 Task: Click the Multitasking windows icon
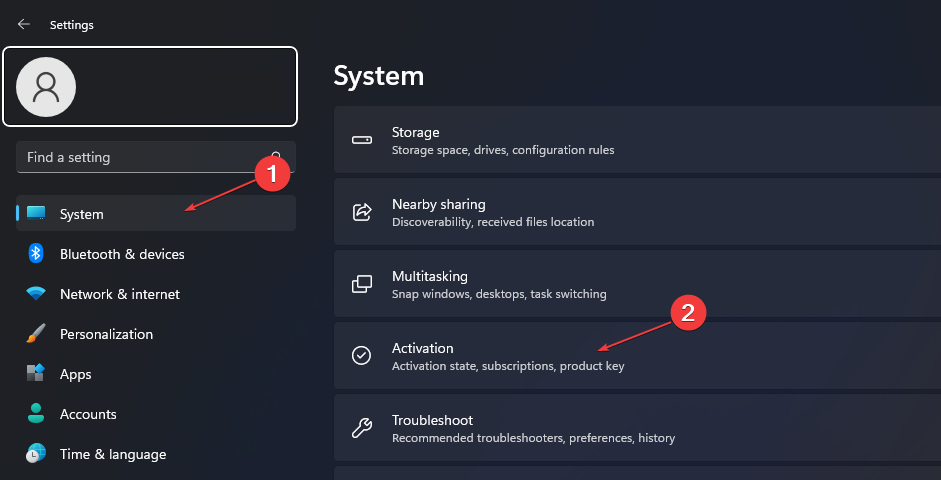tap(361, 284)
